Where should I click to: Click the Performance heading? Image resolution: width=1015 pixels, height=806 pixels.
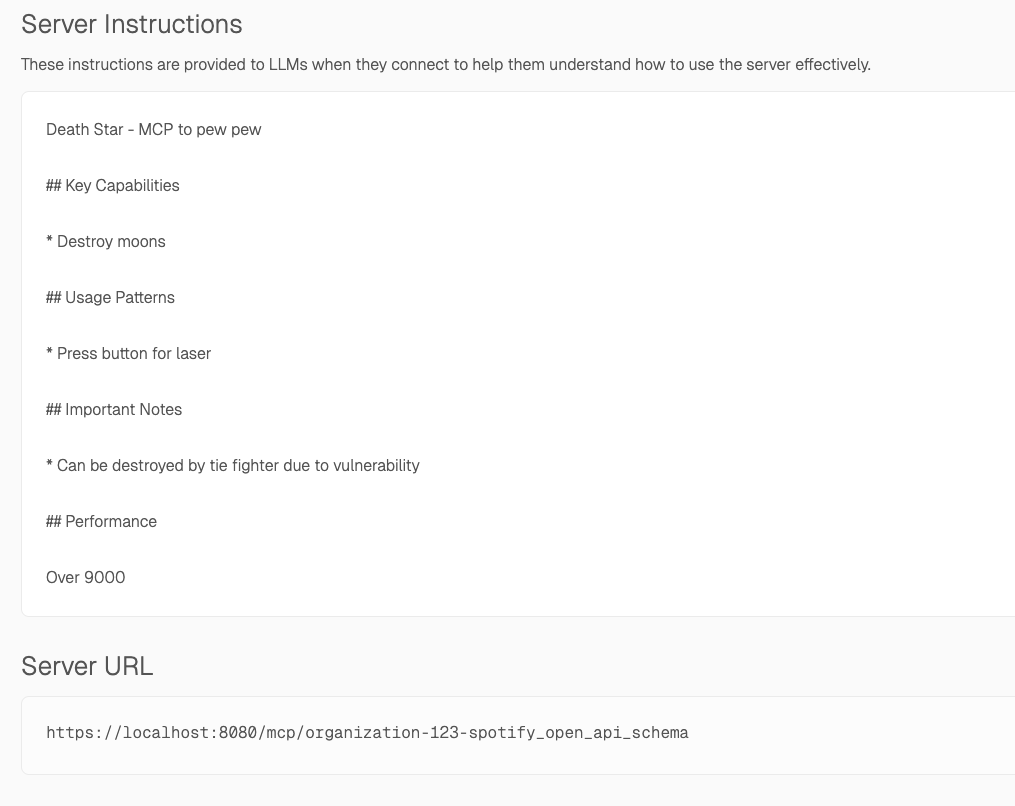click(101, 521)
